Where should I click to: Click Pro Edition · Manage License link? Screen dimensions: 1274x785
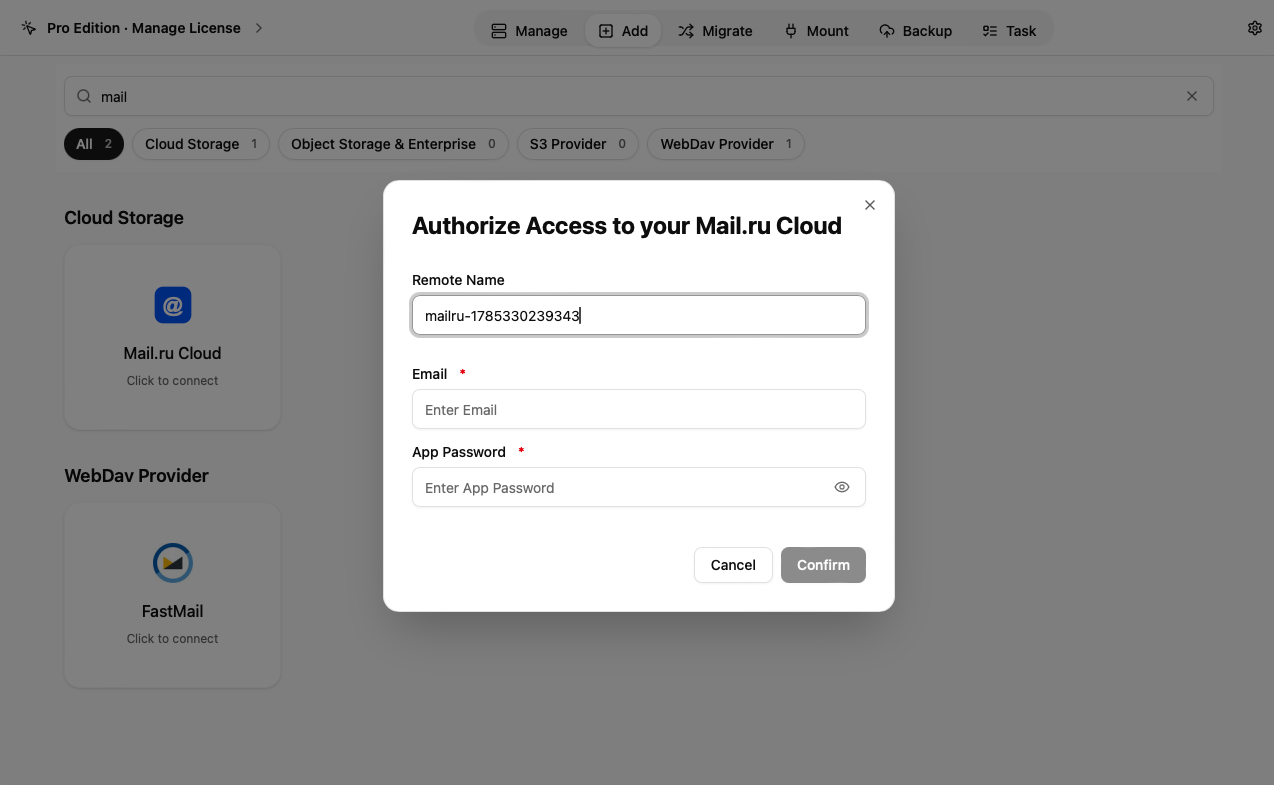click(x=144, y=28)
